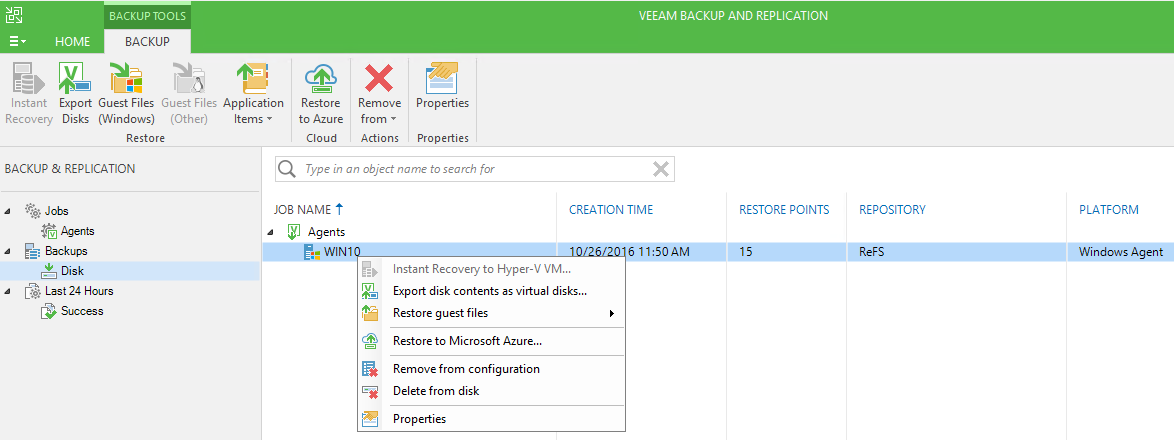
Task: Select the BACKUP ribbon tab
Action: [147, 42]
